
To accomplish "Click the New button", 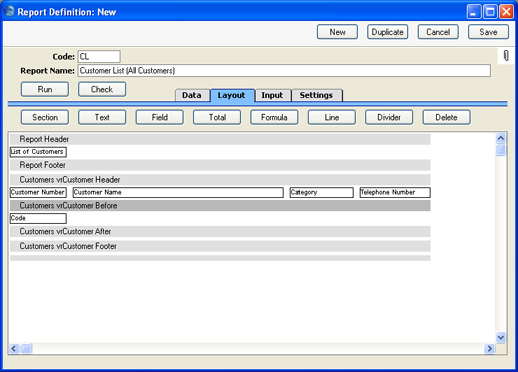I will 337,32.
